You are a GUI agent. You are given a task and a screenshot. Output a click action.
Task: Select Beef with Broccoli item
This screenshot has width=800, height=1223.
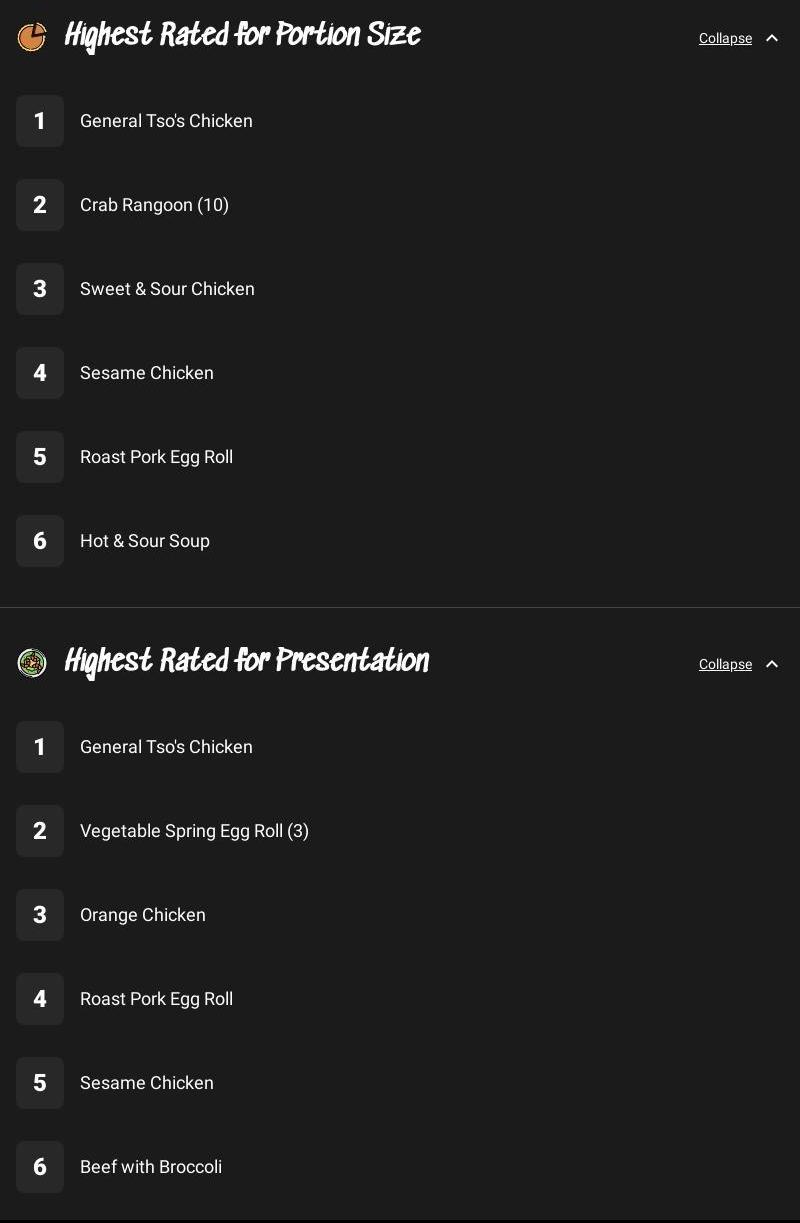click(151, 1167)
